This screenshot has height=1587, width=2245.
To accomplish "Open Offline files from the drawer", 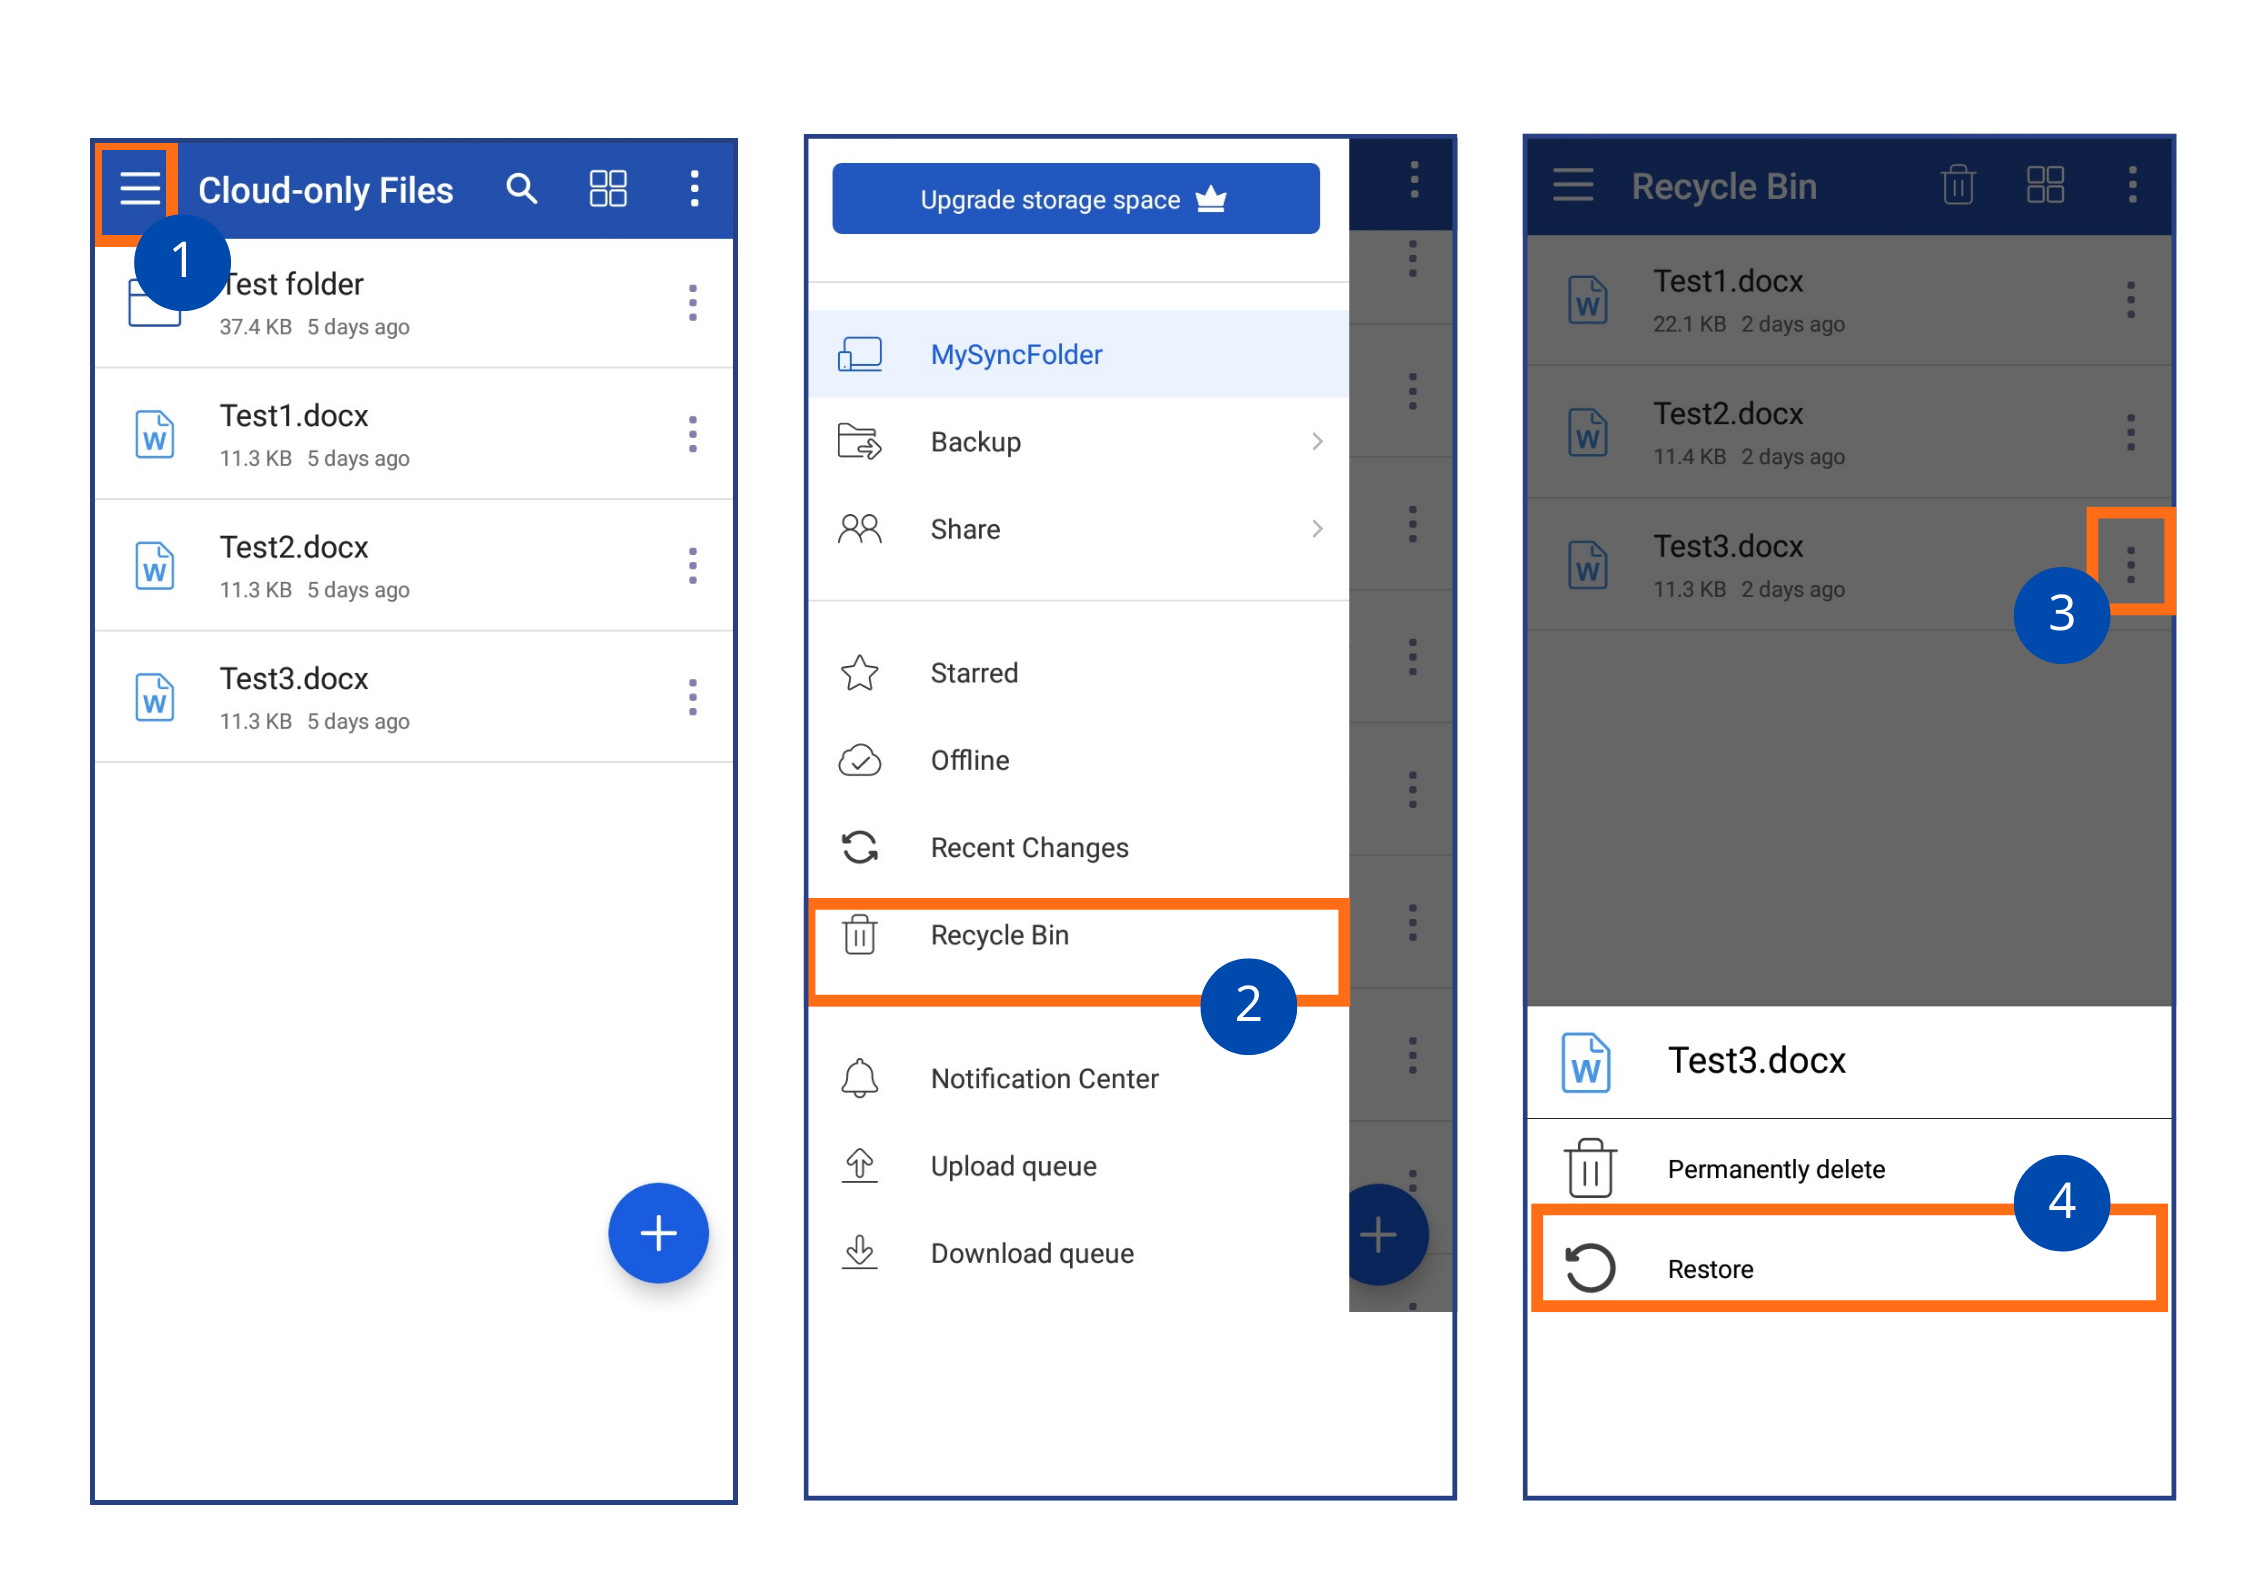I will tap(1078, 760).
